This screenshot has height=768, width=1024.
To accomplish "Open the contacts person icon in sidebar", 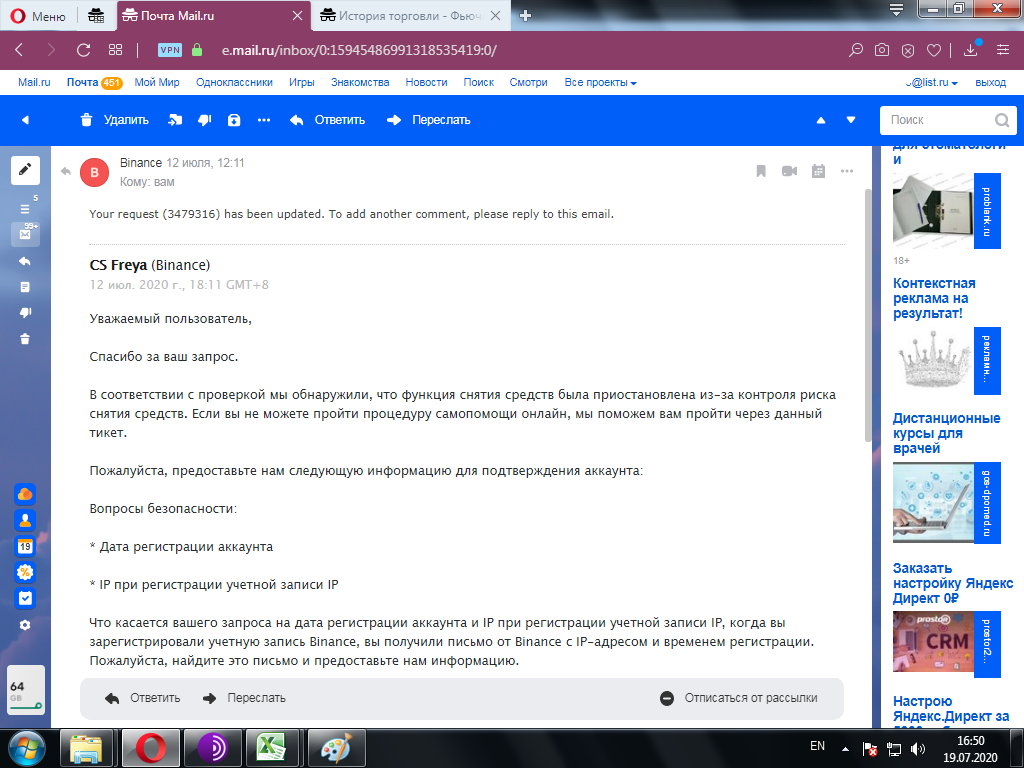I will pyautogui.click(x=25, y=520).
